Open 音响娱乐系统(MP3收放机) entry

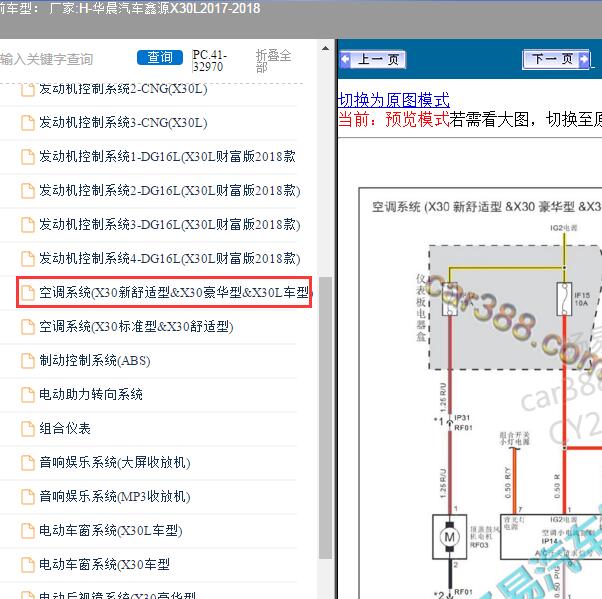point(115,496)
